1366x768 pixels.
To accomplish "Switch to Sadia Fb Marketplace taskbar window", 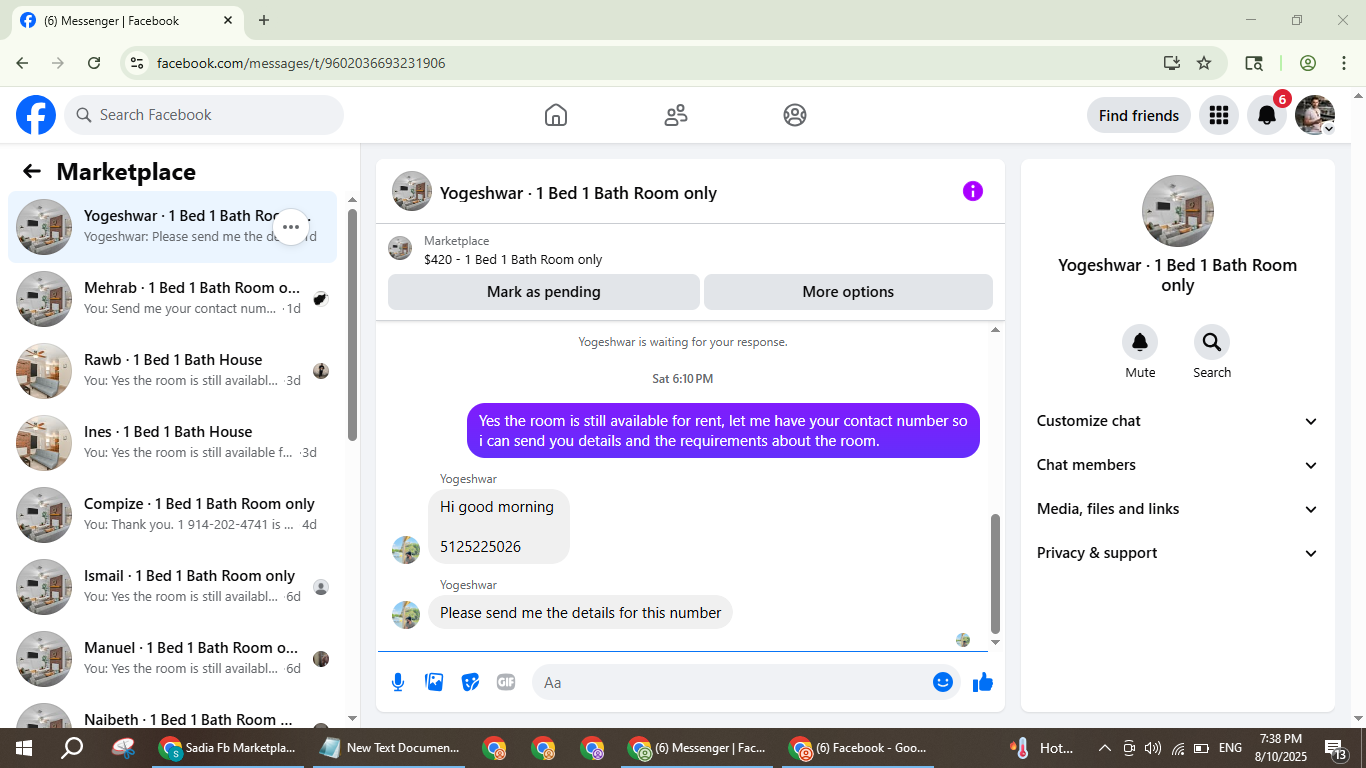I will 230,748.
